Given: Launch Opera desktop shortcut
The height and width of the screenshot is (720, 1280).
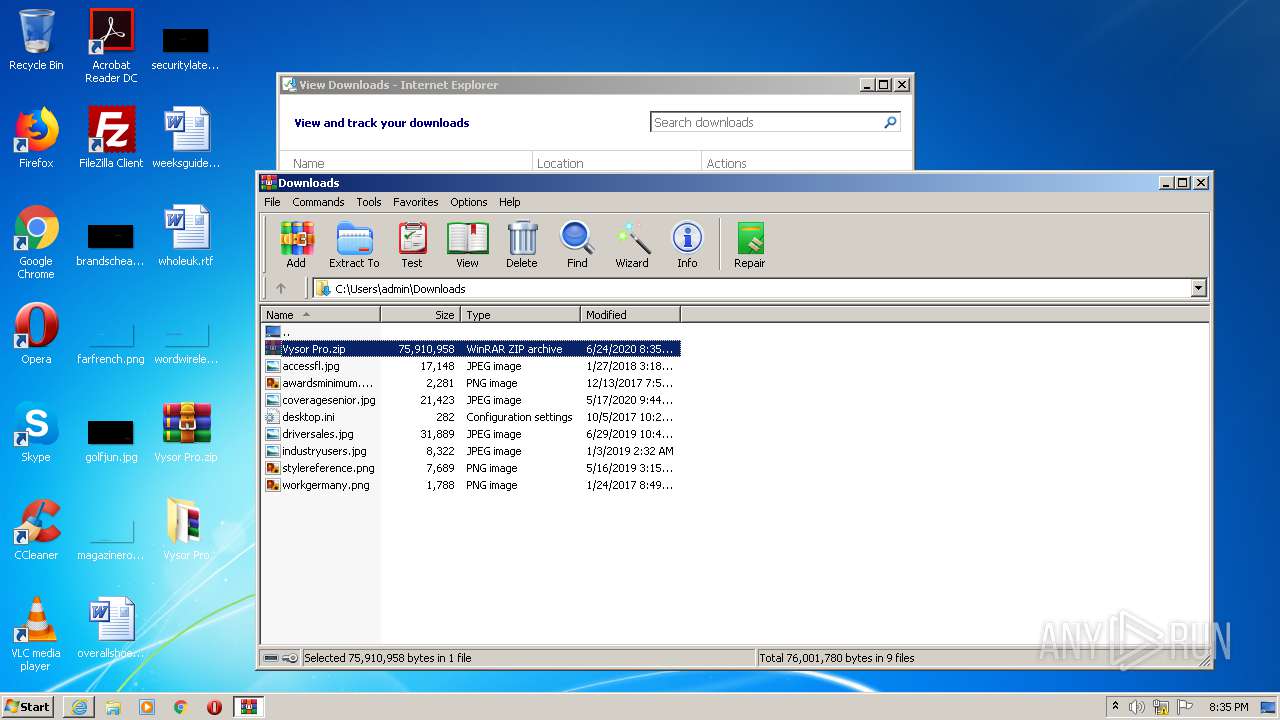Looking at the screenshot, I should tap(36, 334).
